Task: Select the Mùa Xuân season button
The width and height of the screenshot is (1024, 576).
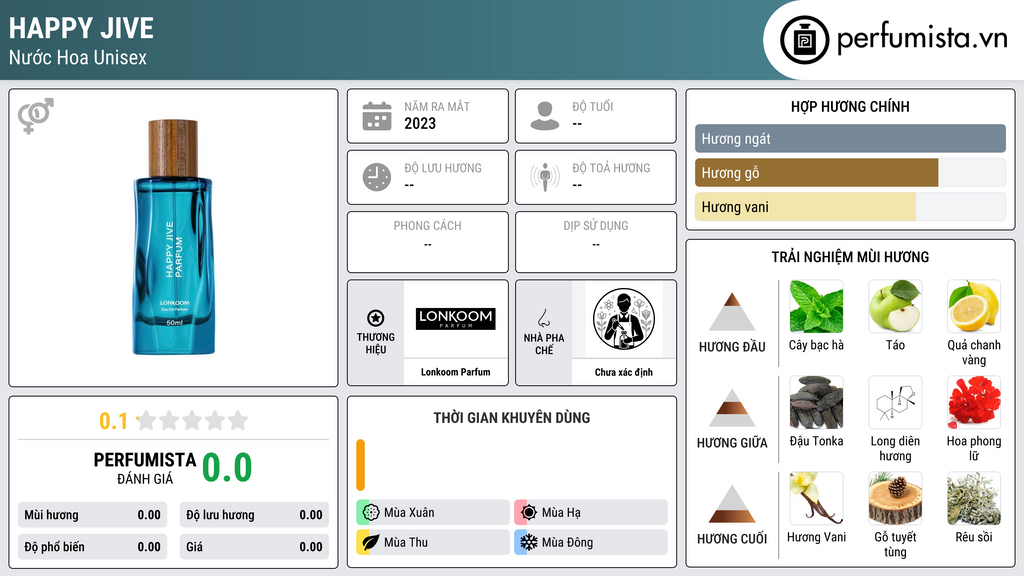Action: [x=433, y=512]
